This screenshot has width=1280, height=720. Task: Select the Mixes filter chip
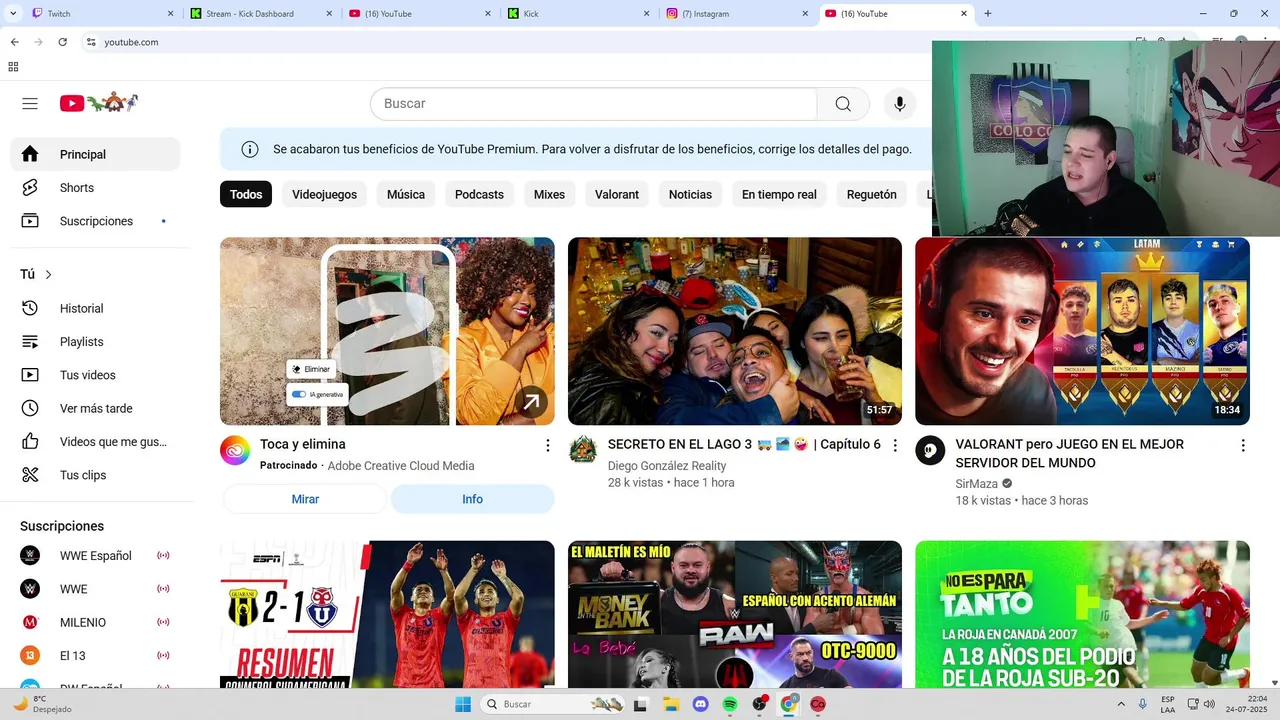point(549,194)
